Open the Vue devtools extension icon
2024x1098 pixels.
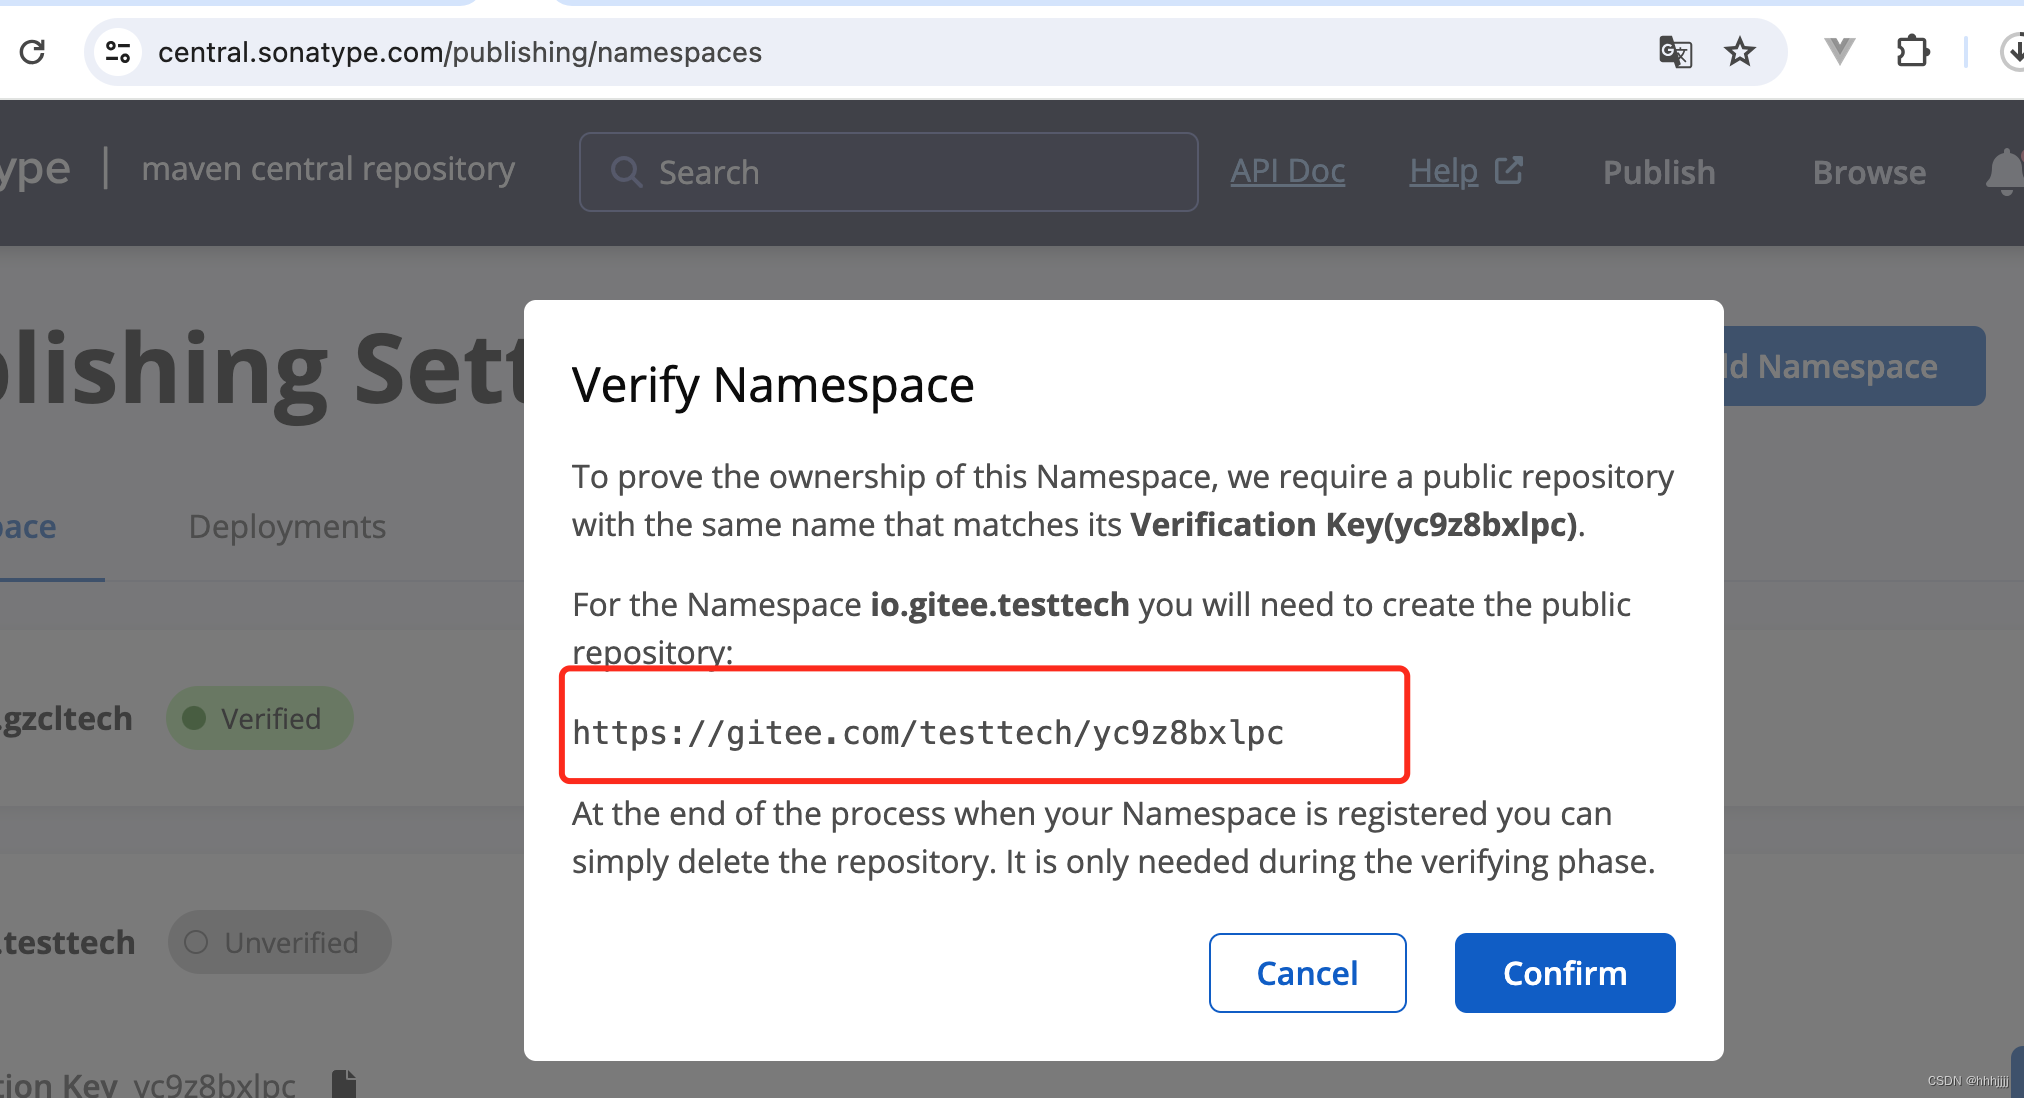tap(1839, 52)
